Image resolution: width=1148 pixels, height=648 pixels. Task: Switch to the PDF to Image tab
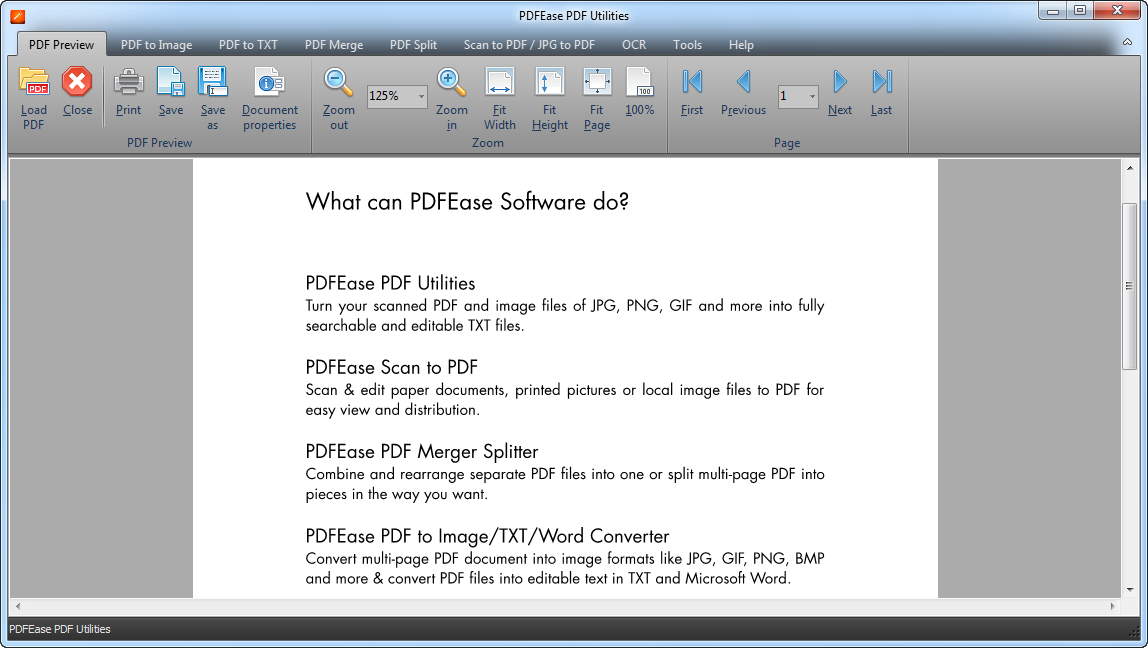pos(157,45)
